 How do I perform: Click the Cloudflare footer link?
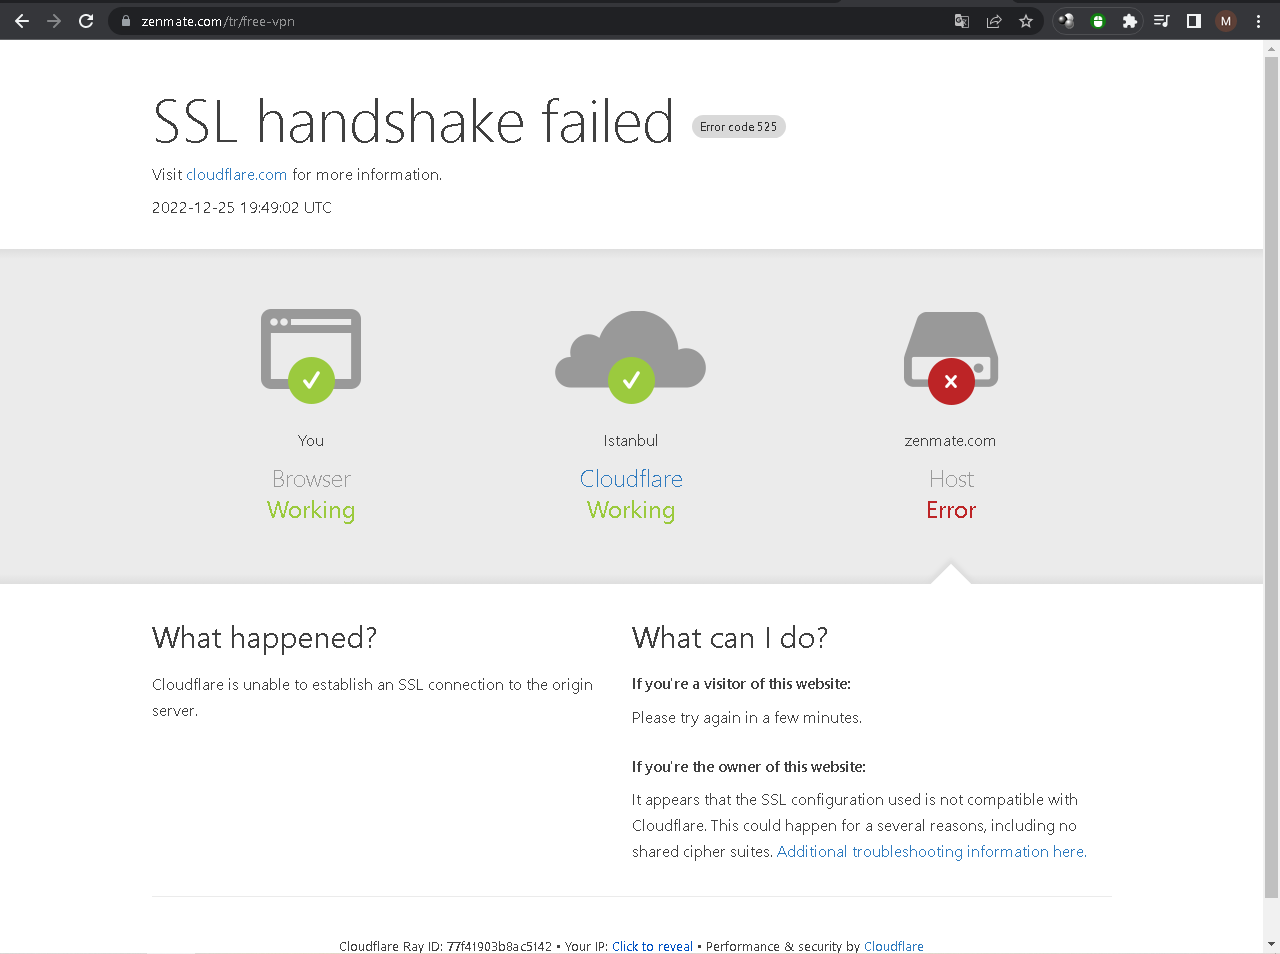point(894,946)
